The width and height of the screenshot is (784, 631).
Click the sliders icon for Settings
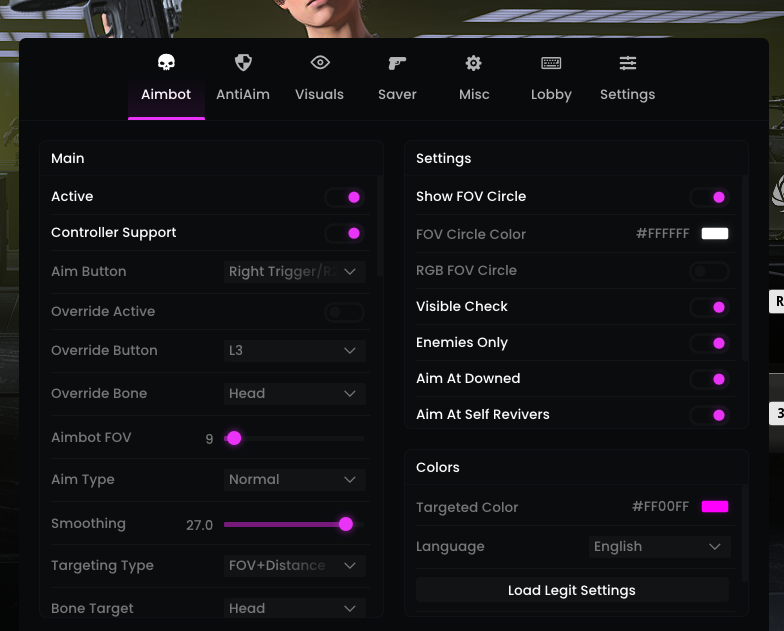628,63
